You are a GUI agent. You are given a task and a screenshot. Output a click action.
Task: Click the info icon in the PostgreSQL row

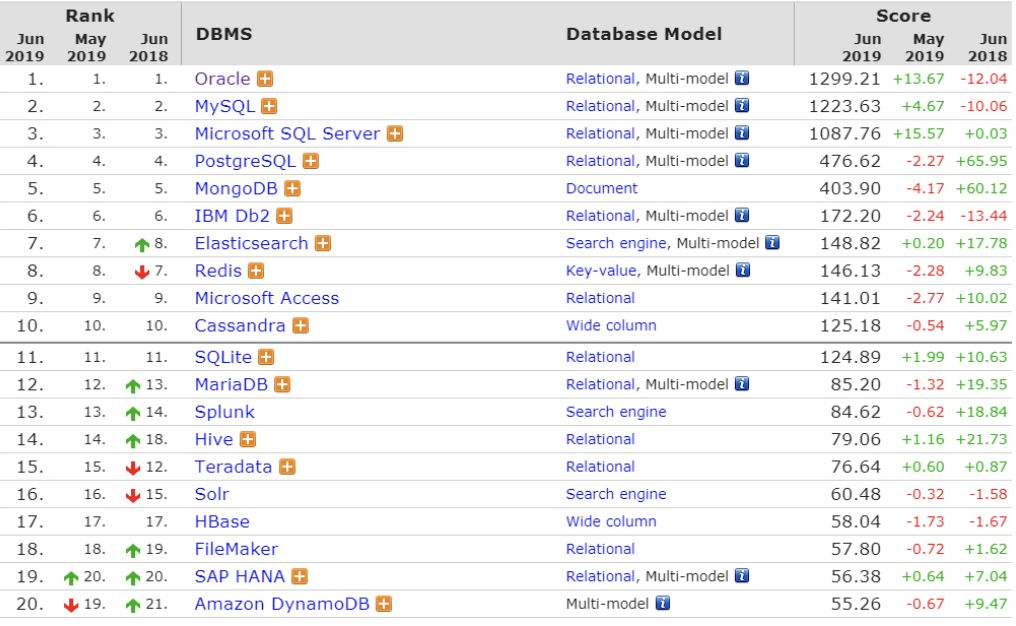742,160
